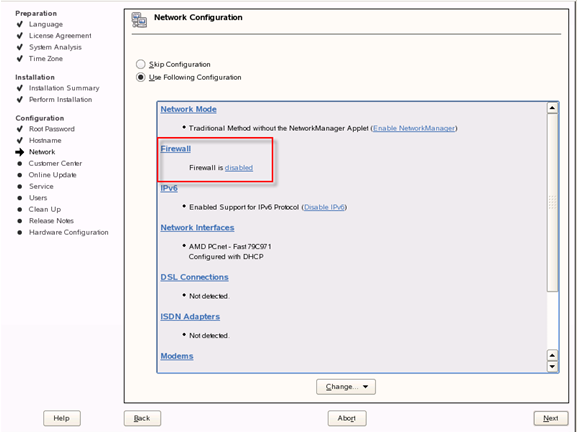Open the Modems link
Image resolution: width=578 pixels, height=434 pixels.
[177, 356]
